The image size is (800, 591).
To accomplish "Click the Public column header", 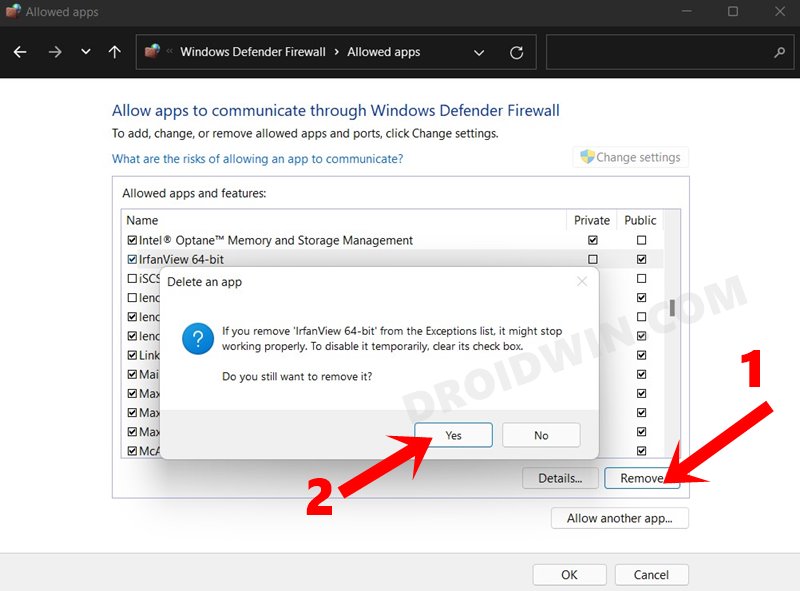I will pos(640,220).
